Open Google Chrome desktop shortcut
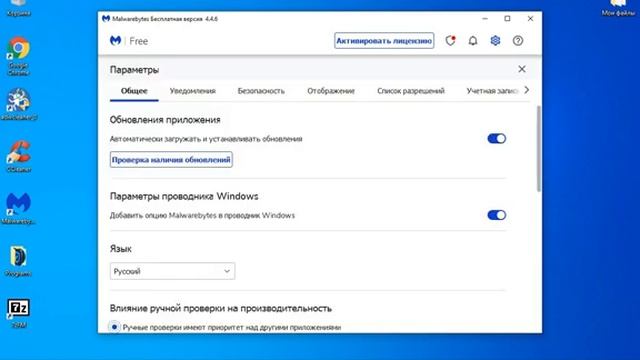 point(18,56)
